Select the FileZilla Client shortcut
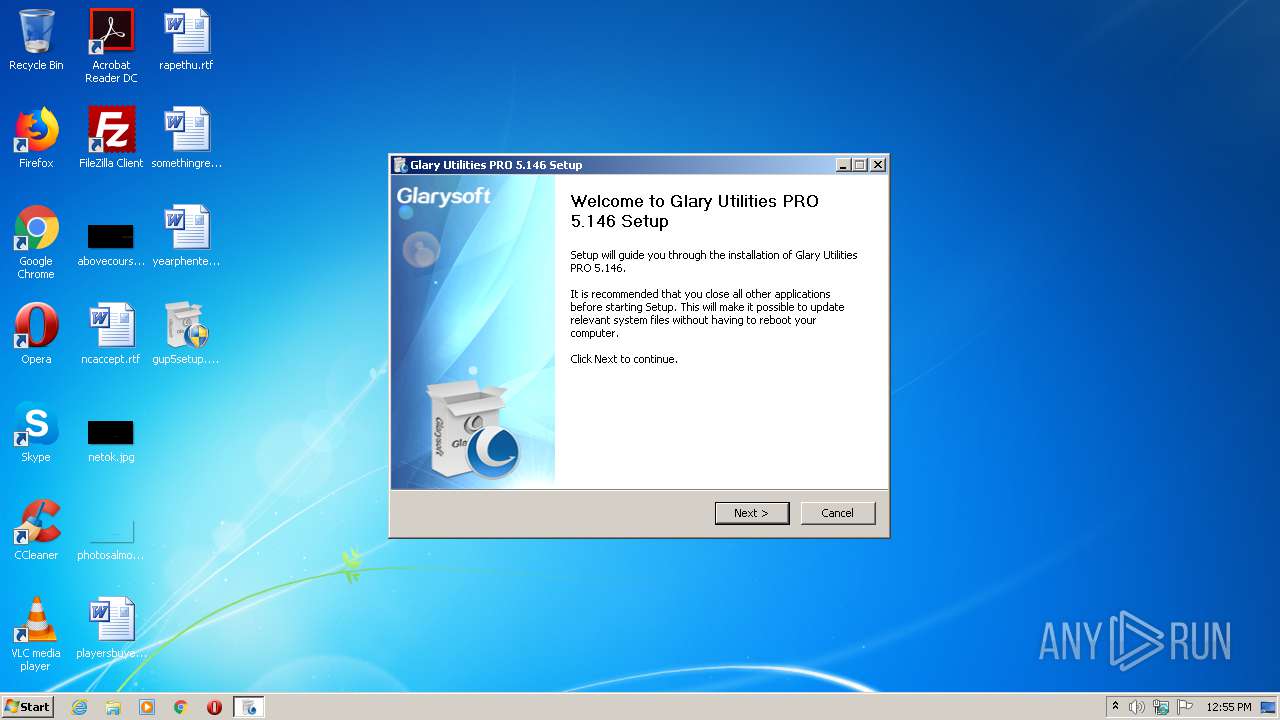 coord(111,138)
